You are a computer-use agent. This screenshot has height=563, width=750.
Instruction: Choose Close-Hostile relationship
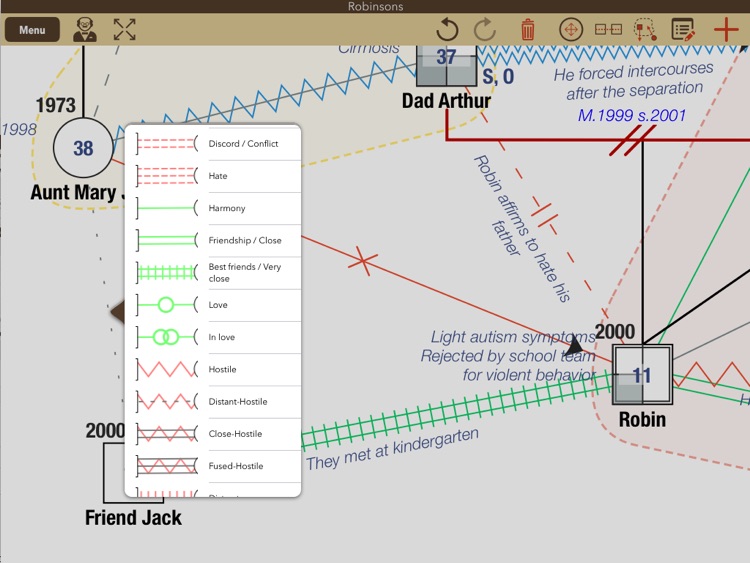[x=213, y=434]
